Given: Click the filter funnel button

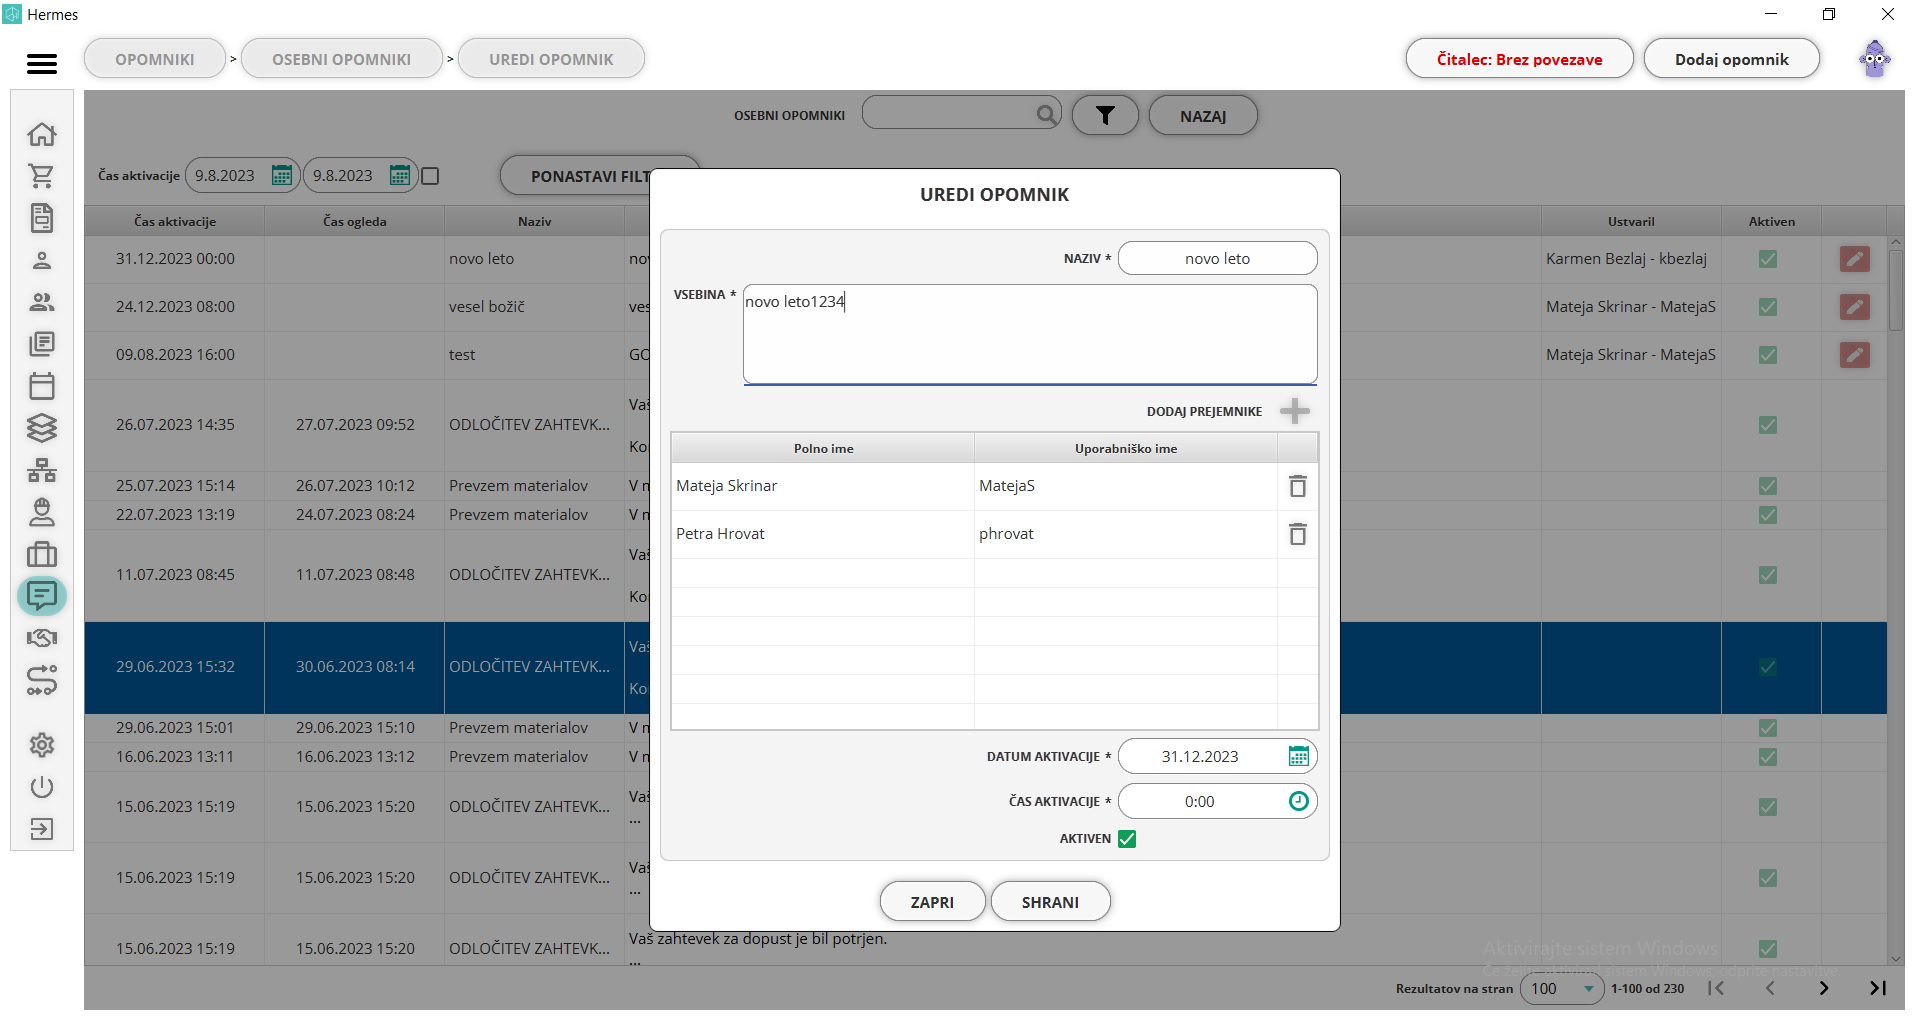Looking at the screenshot, I should click(1105, 116).
